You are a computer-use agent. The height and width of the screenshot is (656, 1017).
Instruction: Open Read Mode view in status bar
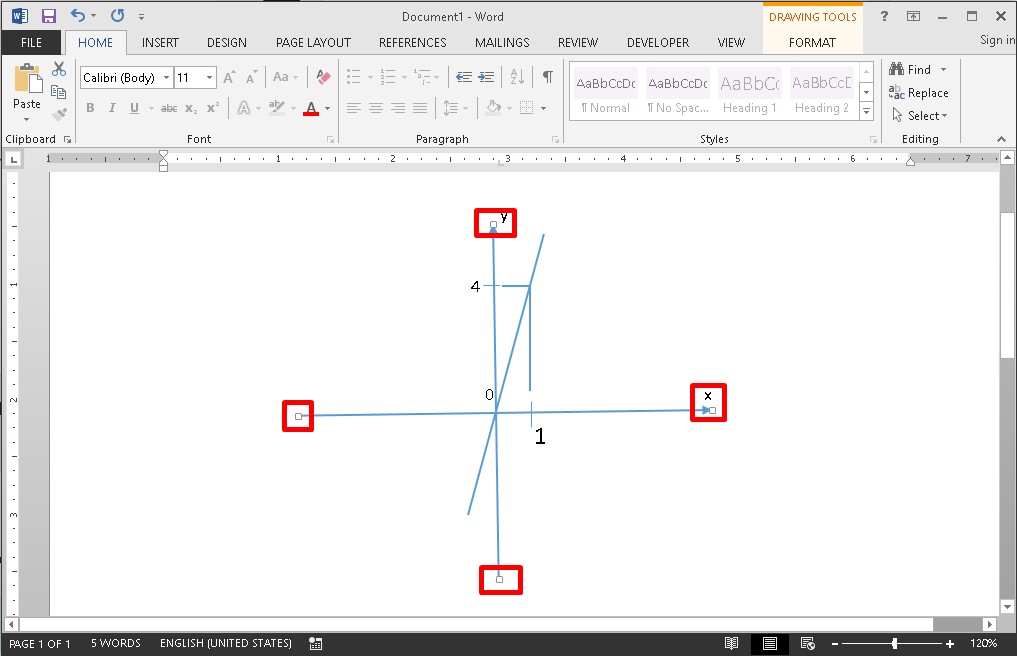[732, 643]
